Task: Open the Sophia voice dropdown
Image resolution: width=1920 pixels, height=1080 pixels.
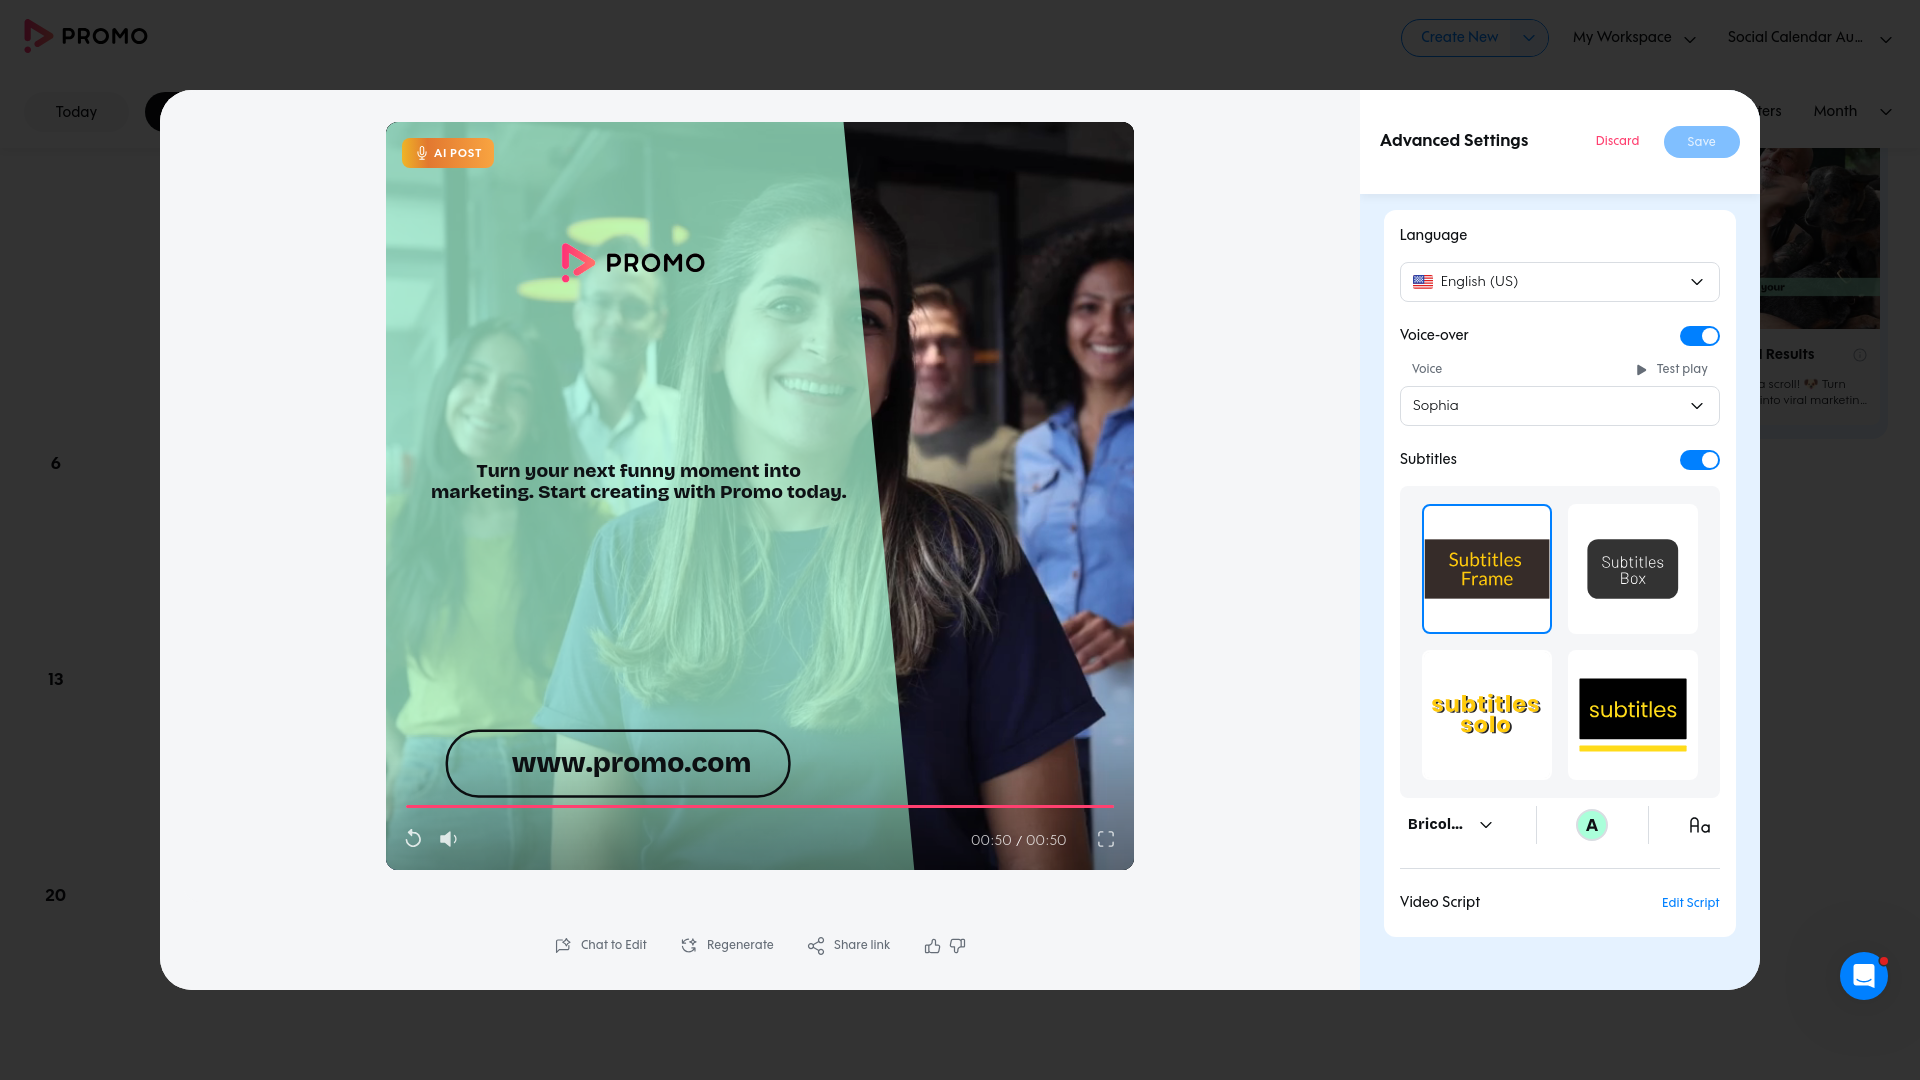Action: pos(1559,406)
